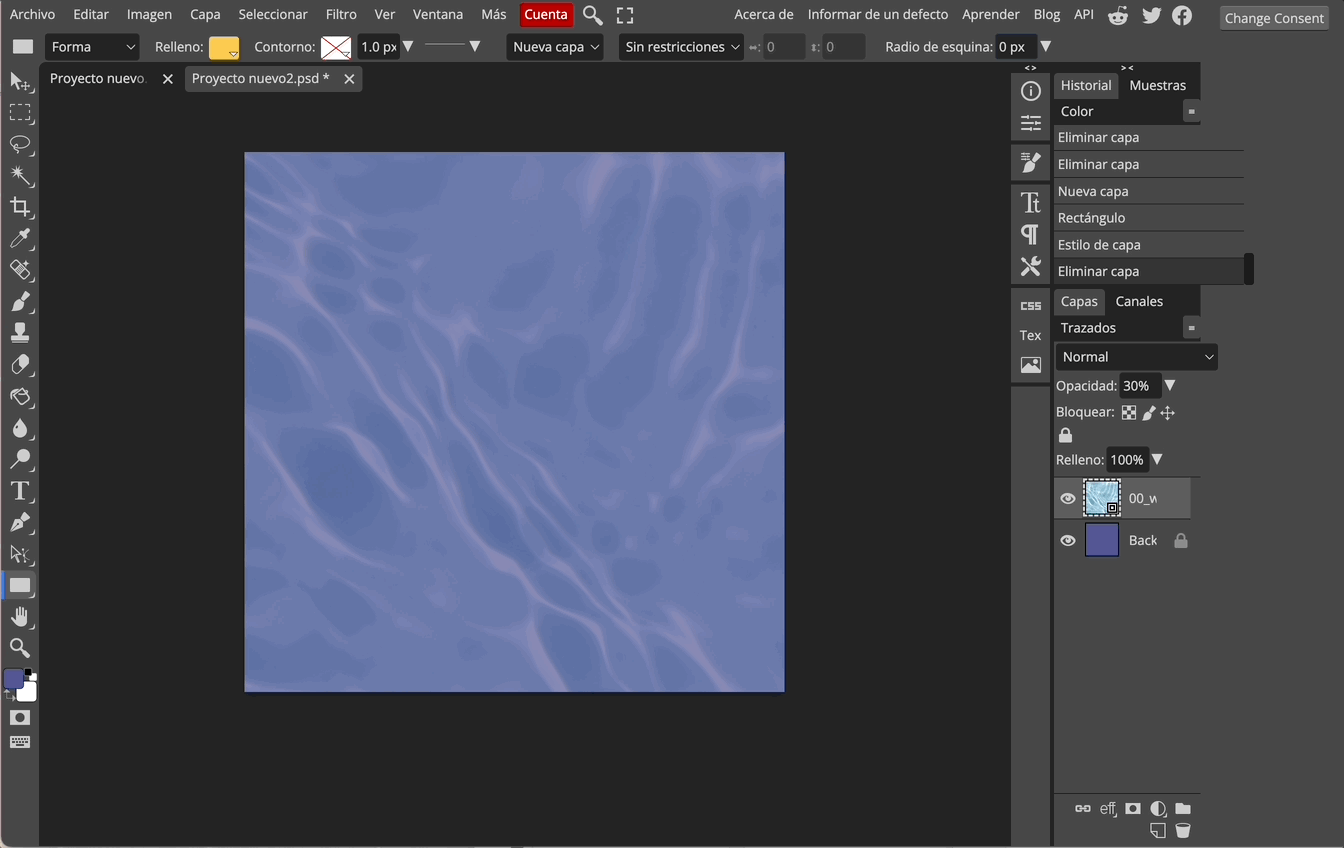
Task: Open the Nueva capa dropdown
Action: point(555,47)
